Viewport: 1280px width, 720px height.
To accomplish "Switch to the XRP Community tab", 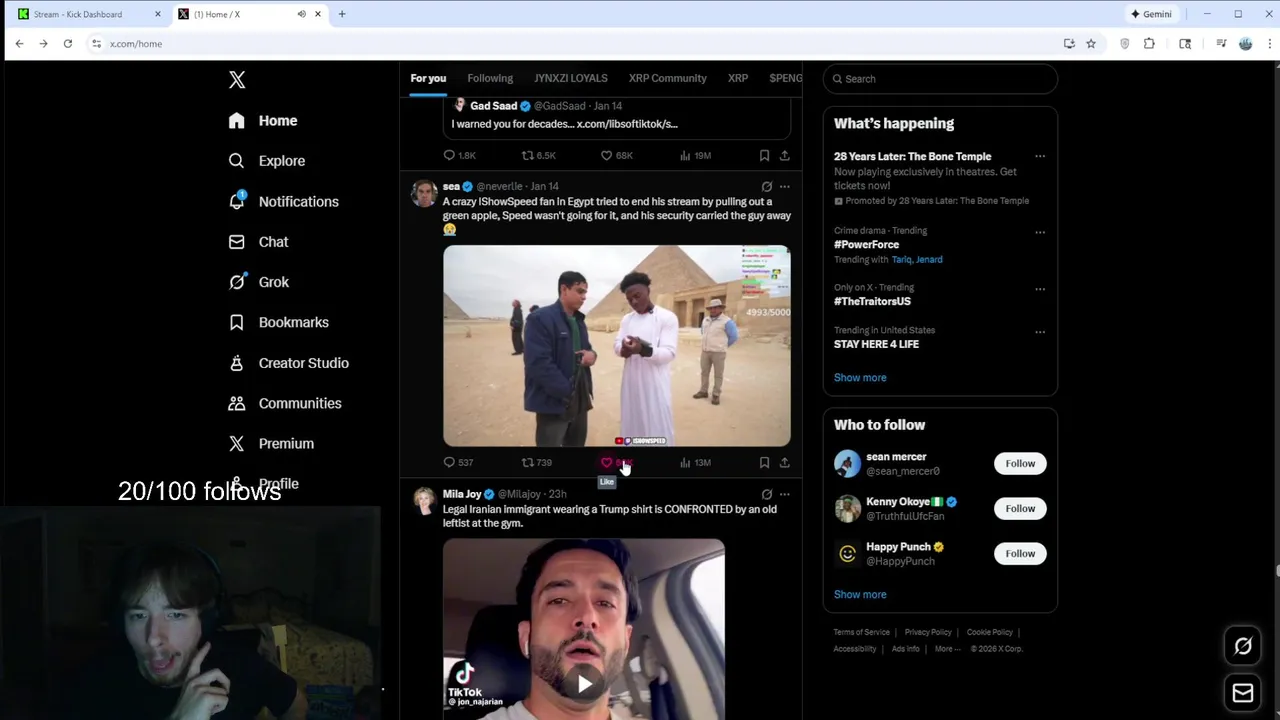I will (667, 78).
